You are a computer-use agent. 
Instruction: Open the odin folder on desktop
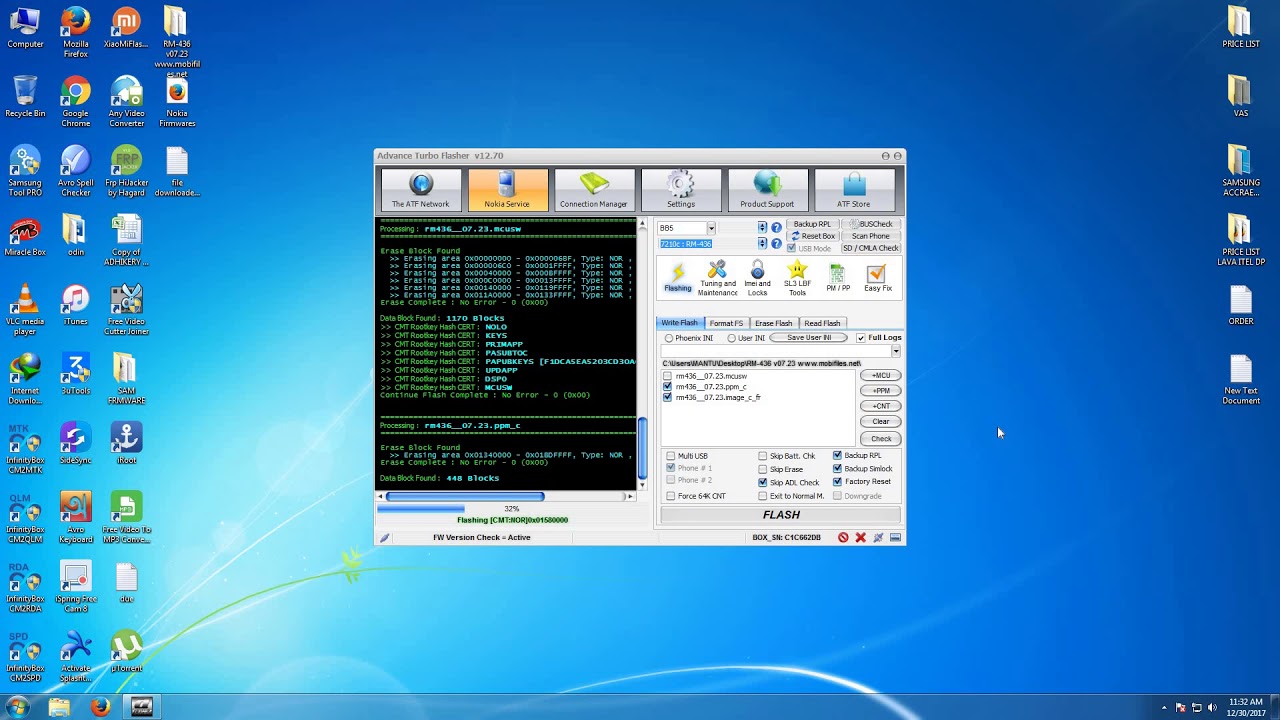(75, 238)
